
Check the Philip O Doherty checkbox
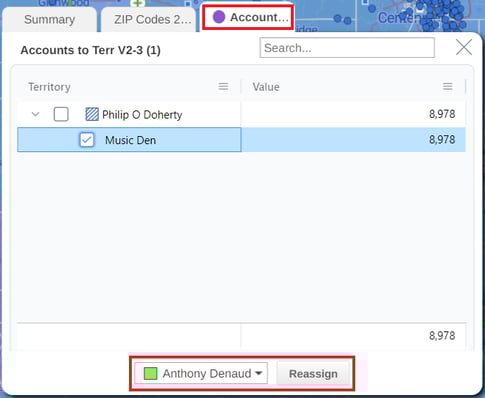point(61,114)
